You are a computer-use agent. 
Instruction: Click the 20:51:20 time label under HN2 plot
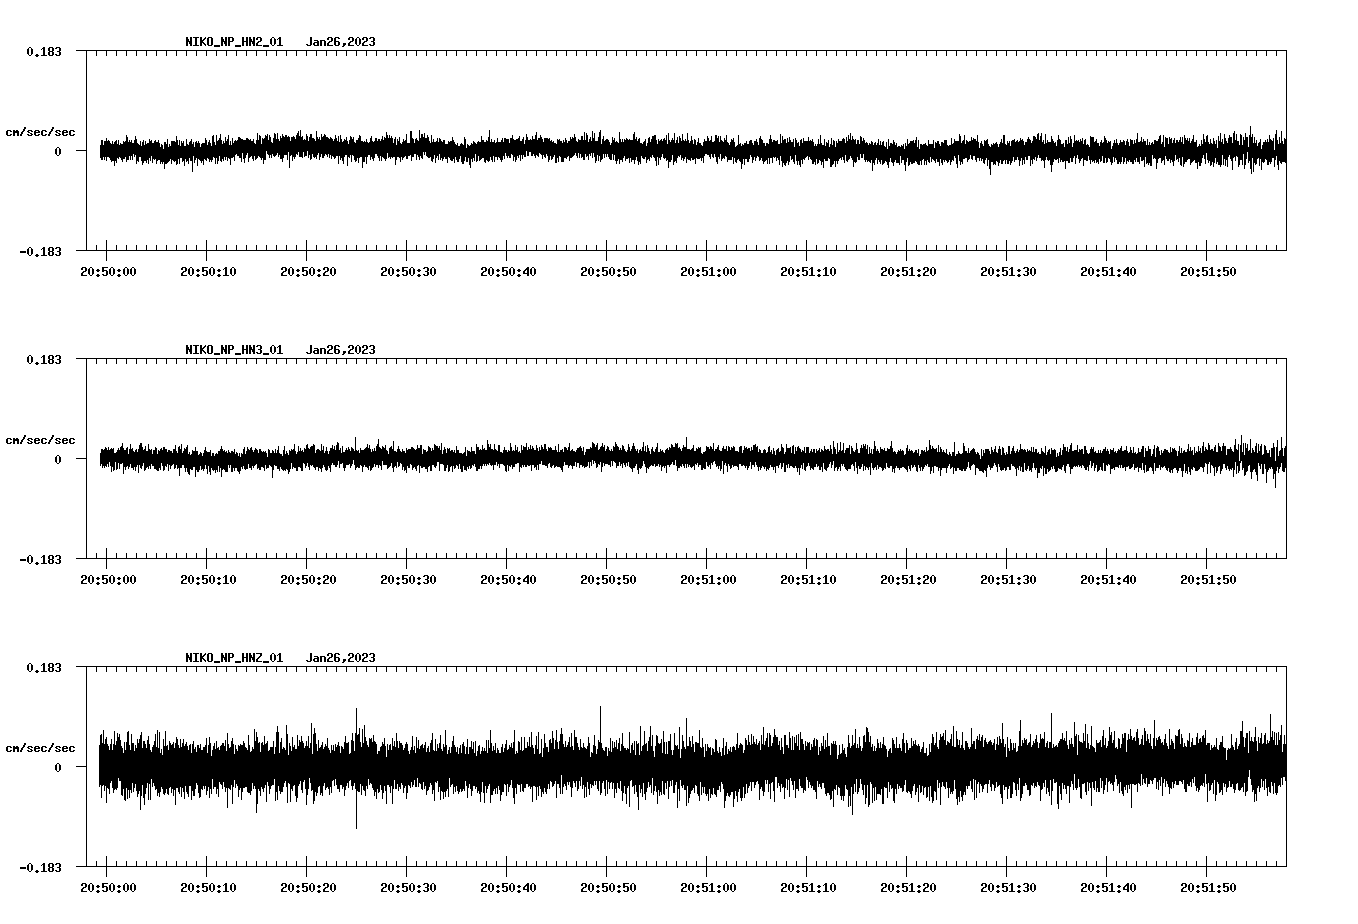(908, 272)
